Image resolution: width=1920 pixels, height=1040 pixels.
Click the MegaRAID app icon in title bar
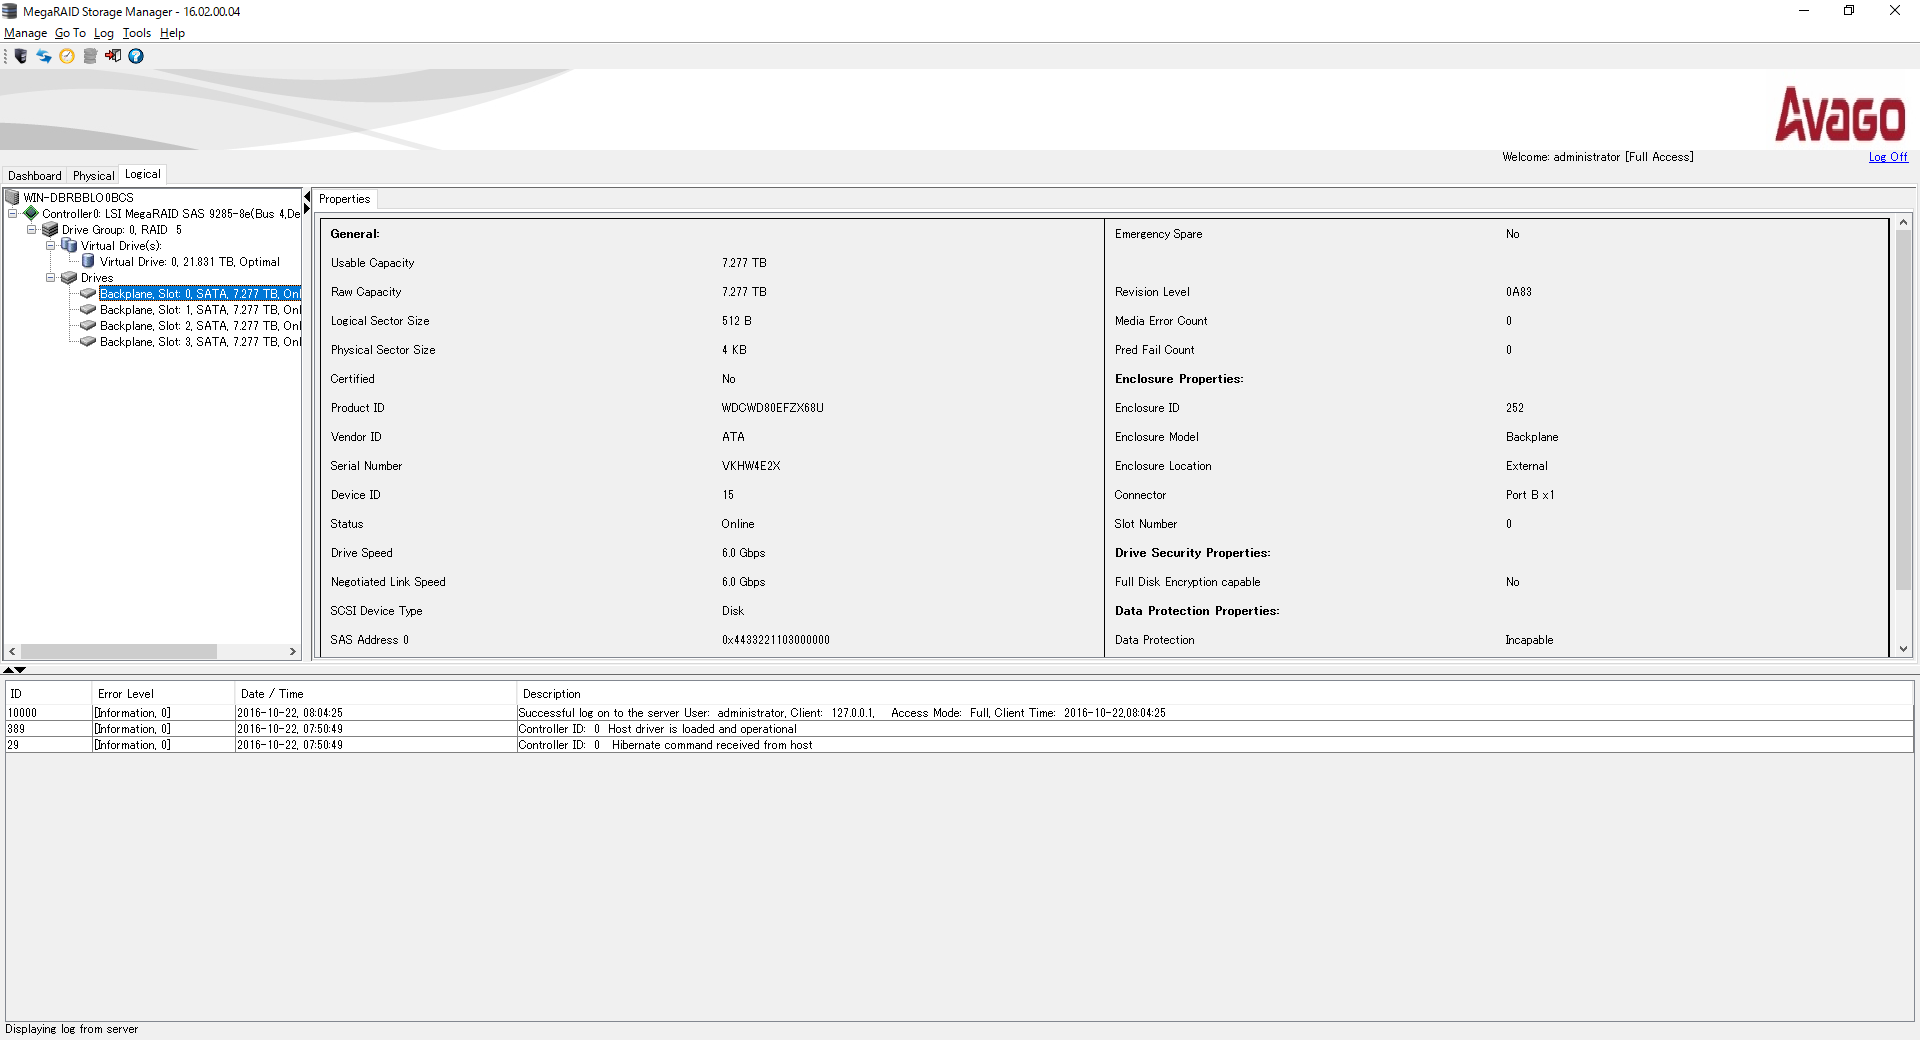pos(10,11)
